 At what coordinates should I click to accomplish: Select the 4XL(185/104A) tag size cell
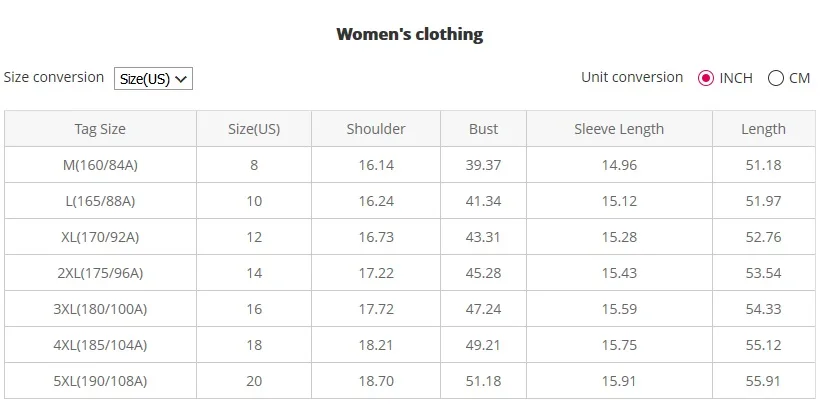coord(100,345)
